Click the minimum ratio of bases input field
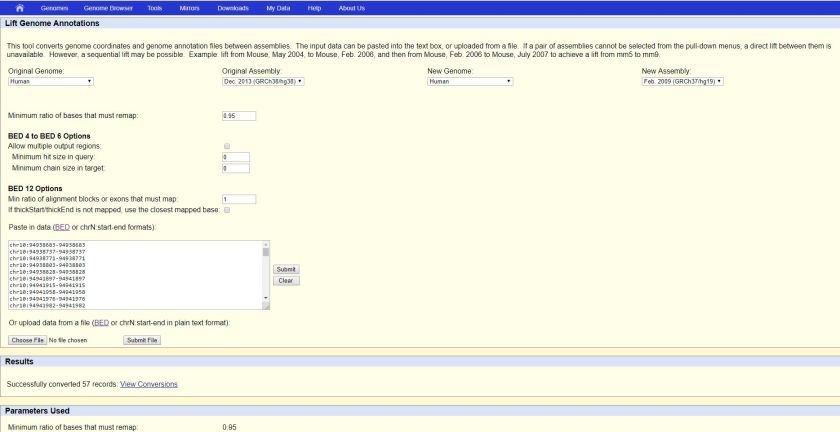This screenshot has width=840, height=432. (x=239, y=115)
